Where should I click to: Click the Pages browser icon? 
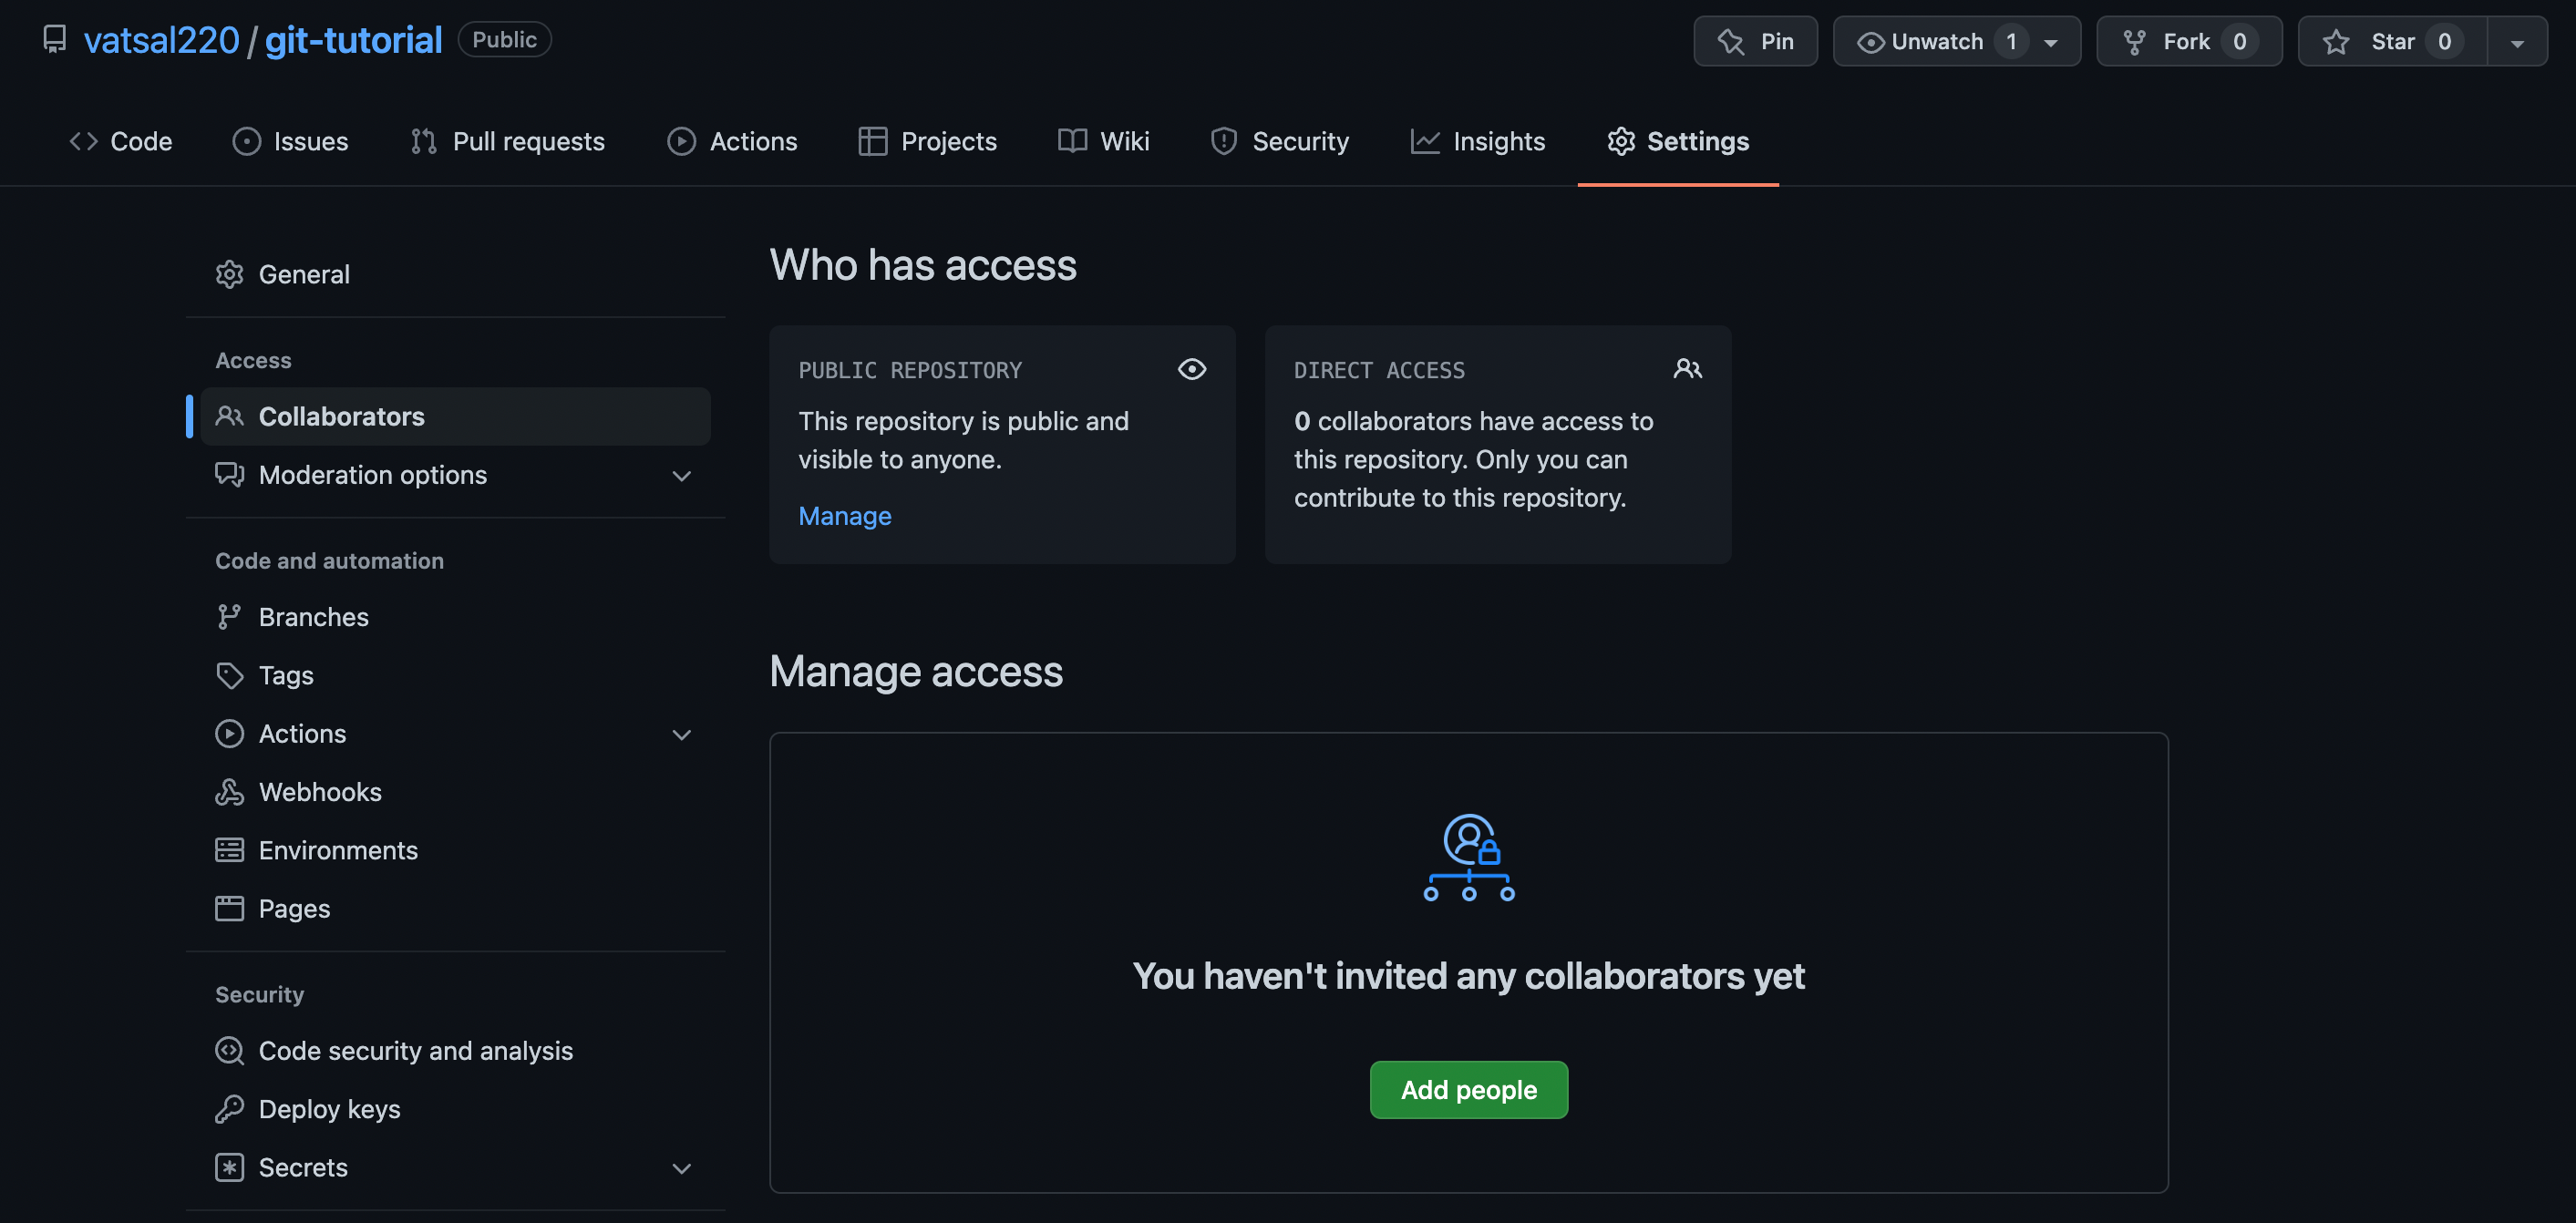tap(230, 908)
